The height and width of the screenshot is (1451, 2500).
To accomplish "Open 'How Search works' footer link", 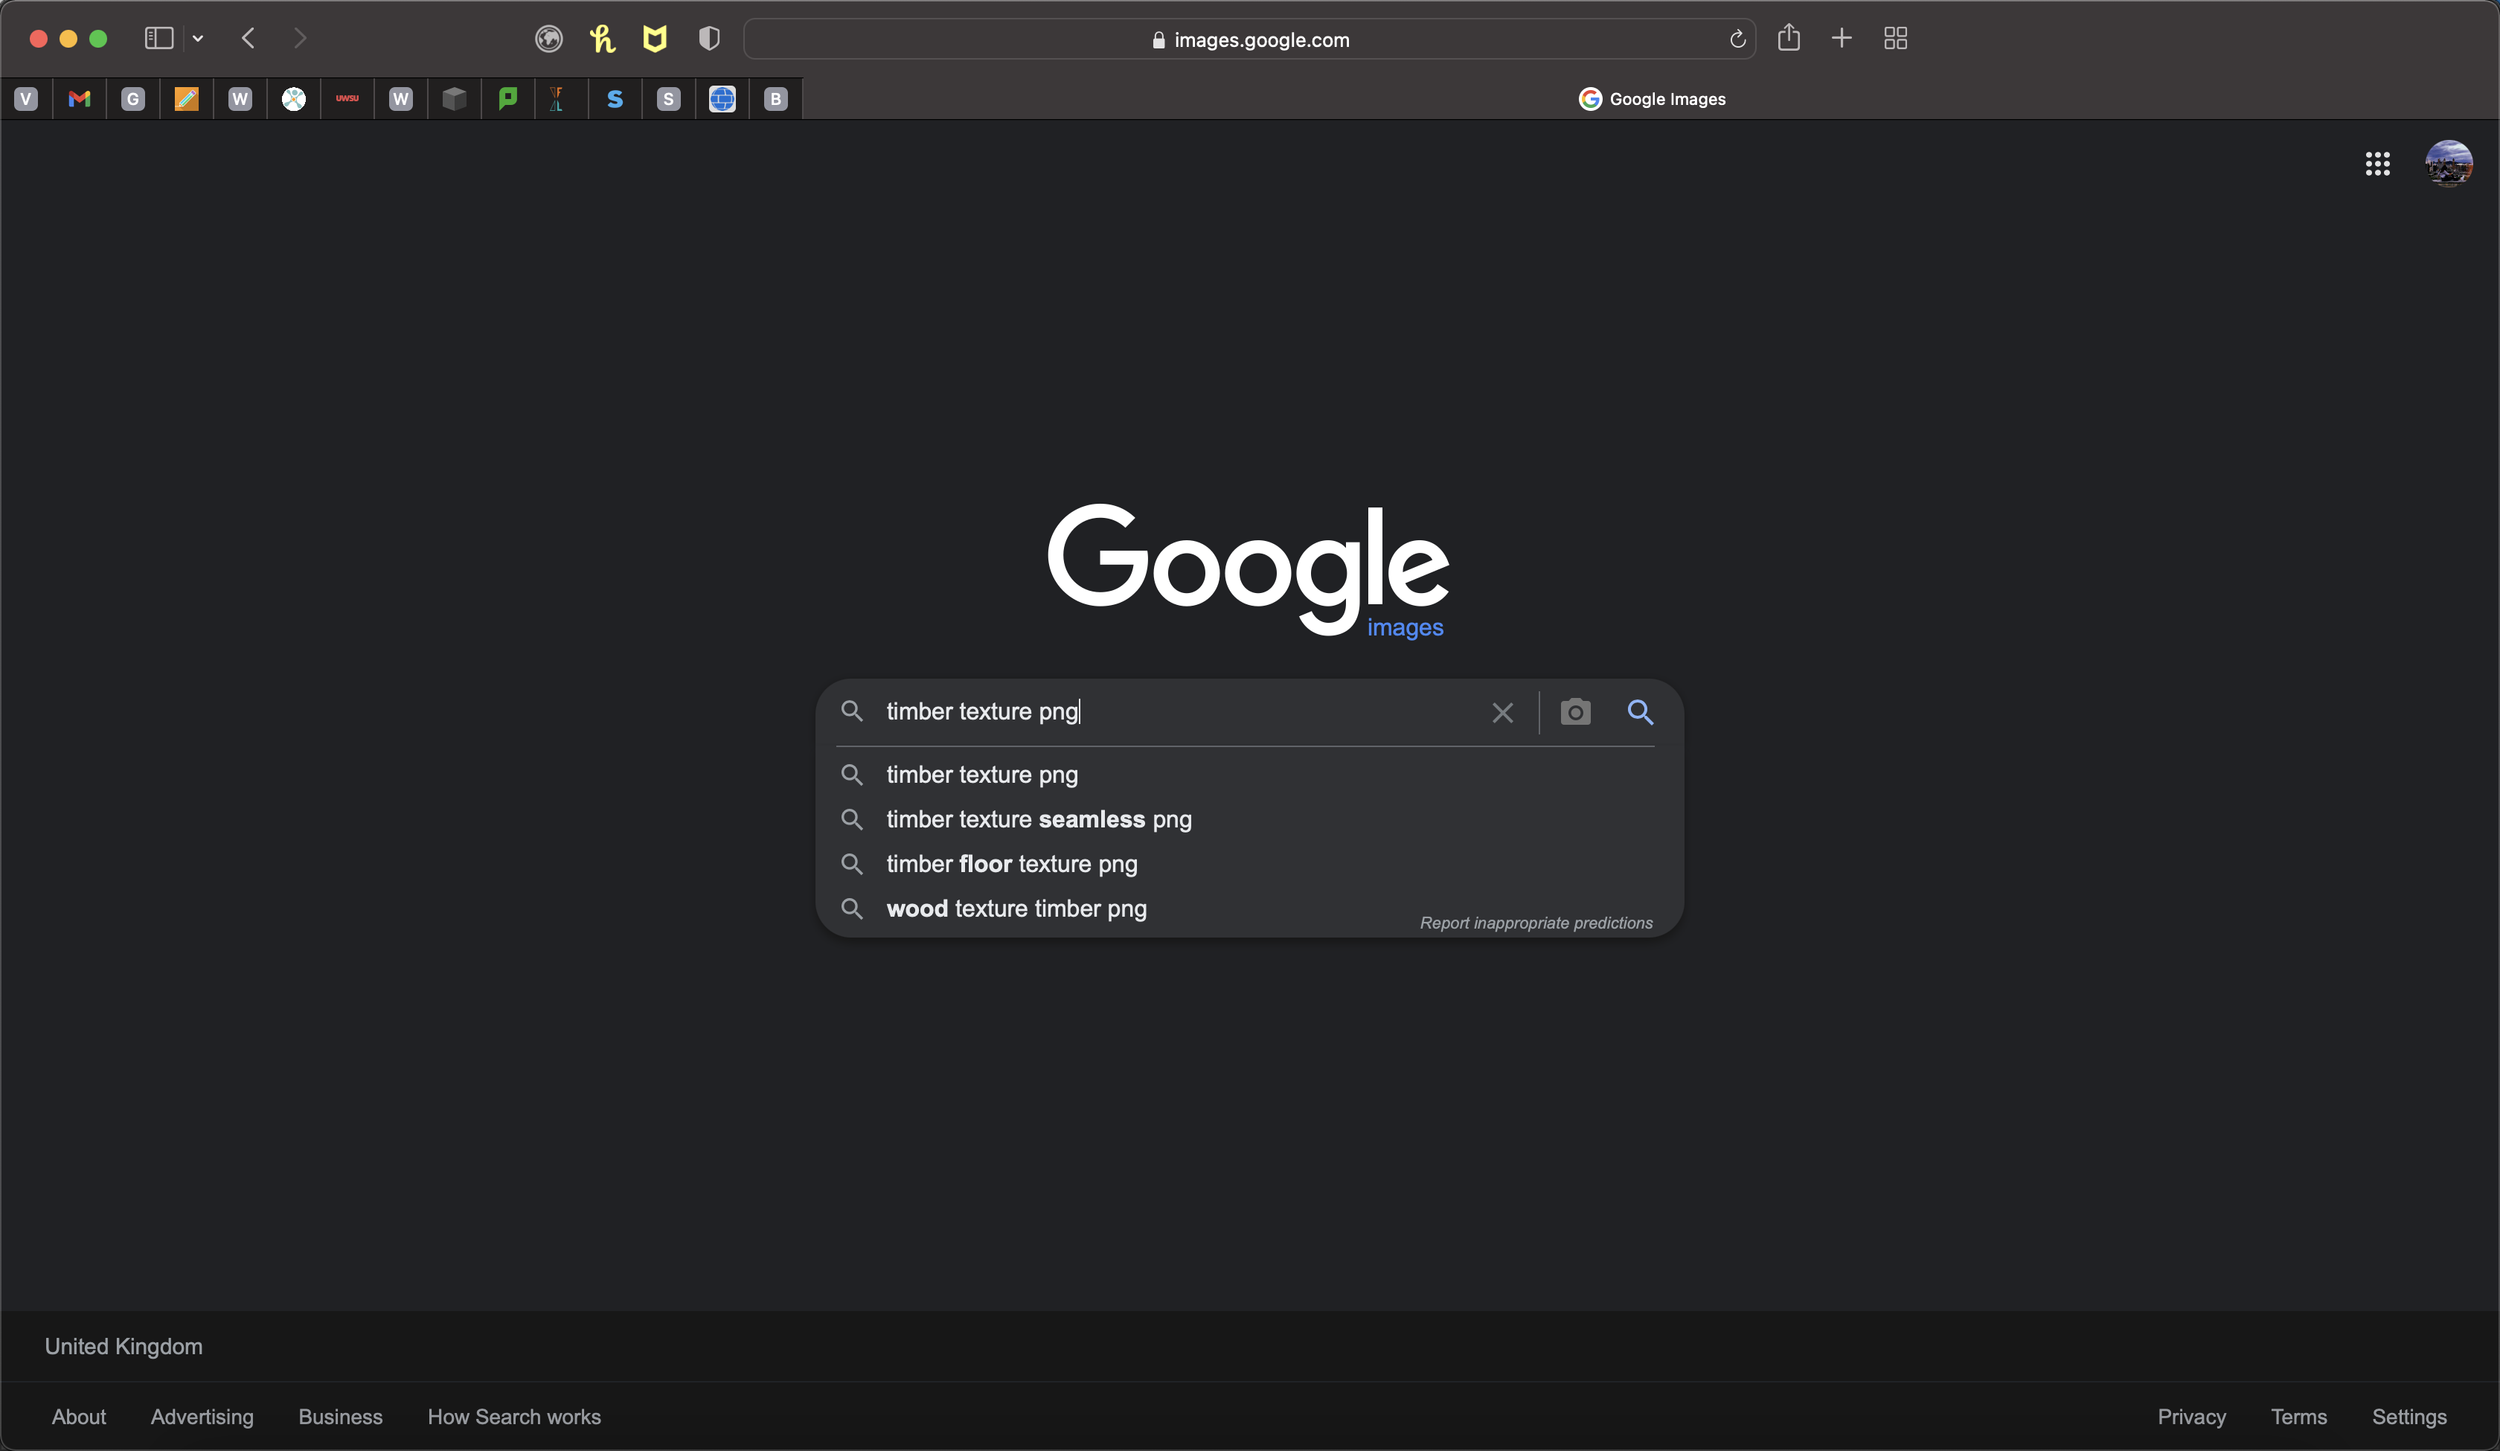I will pos(514,1416).
